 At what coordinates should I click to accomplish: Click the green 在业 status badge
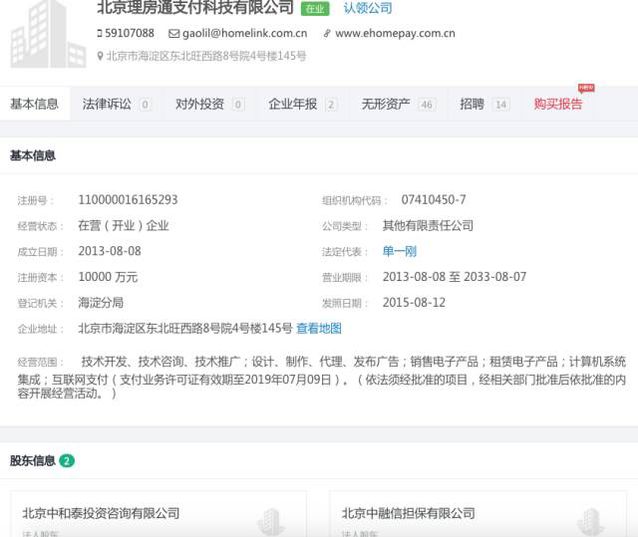(314, 9)
